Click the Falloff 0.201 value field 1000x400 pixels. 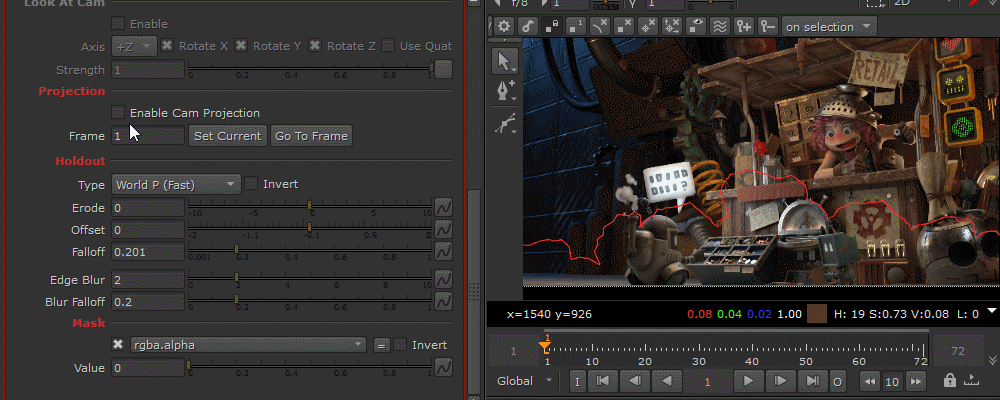pyautogui.click(x=148, y=252)
